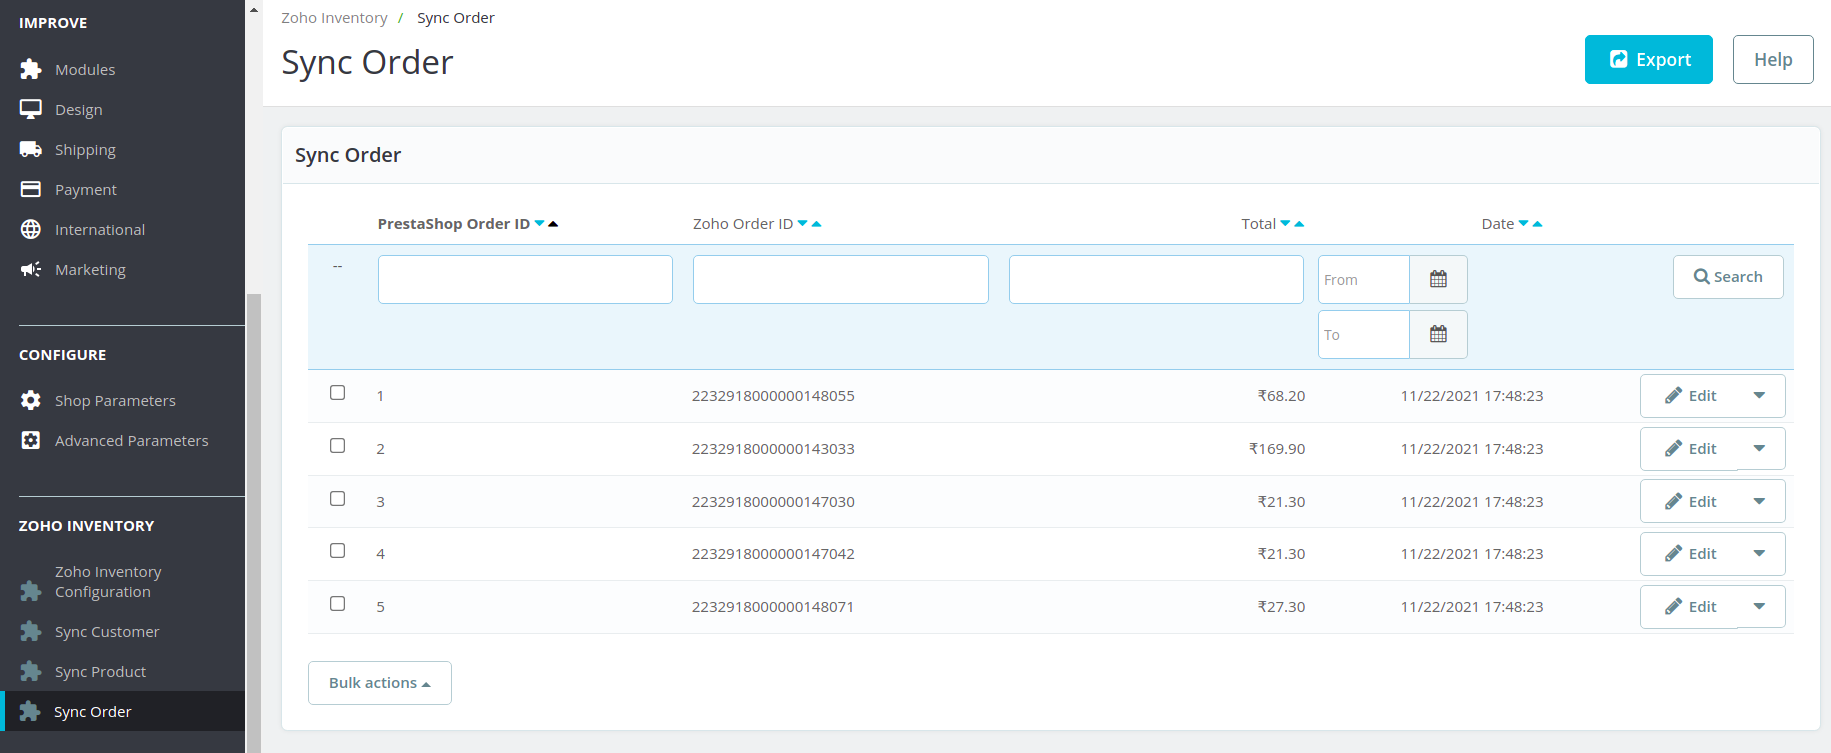Expand actions dropdown for order 2
Screen dimensions: 1831x753
point(1759,449)
